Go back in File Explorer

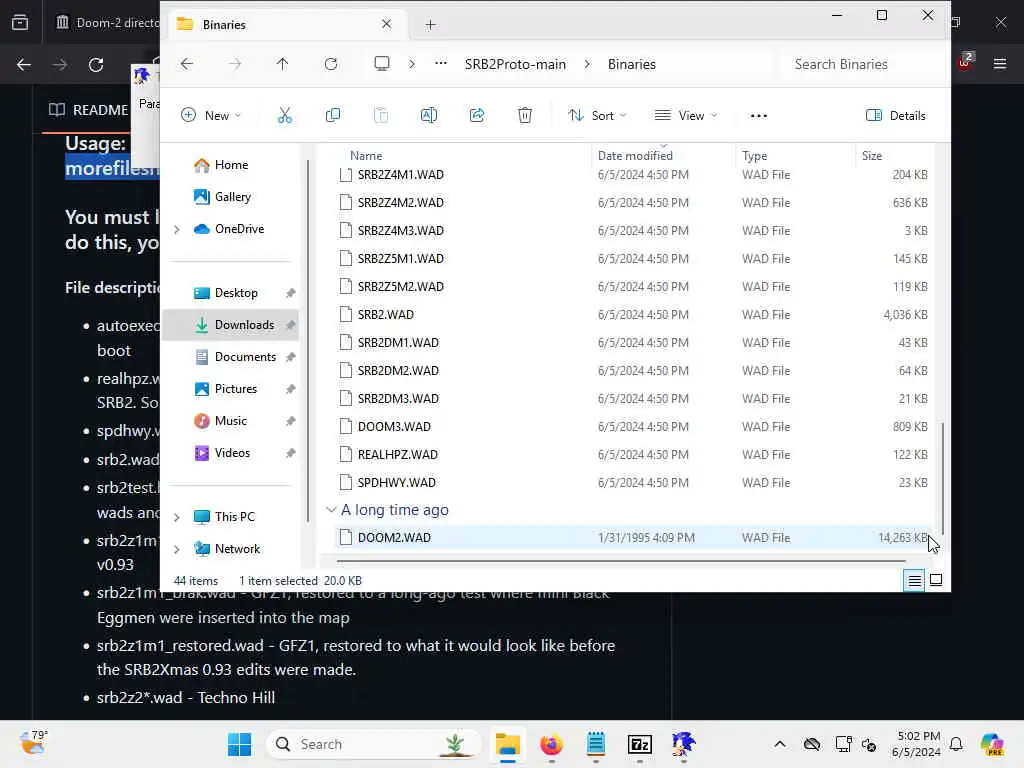pyautogui.click(x=187, y=64)
